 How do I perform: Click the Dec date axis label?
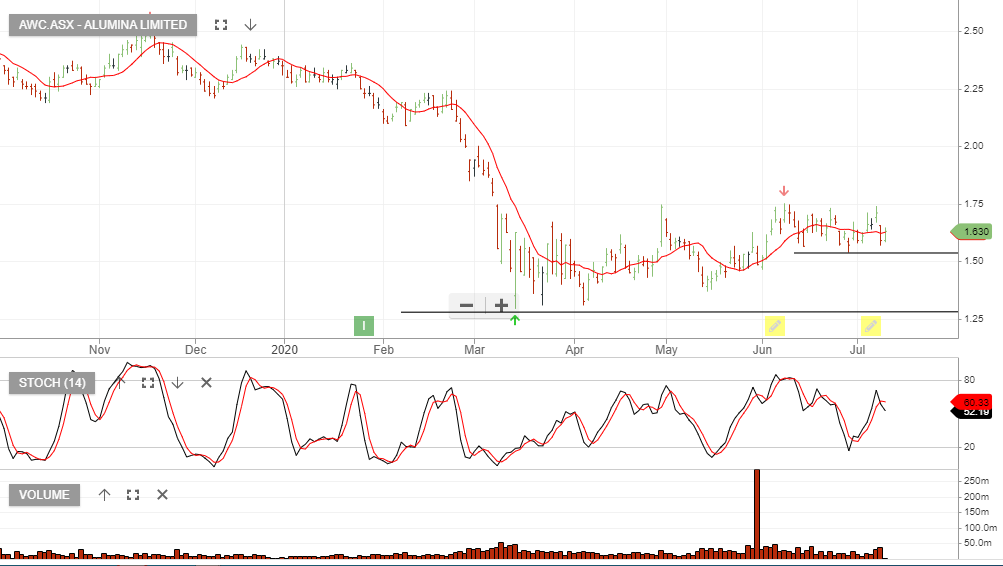pos(196,350)
